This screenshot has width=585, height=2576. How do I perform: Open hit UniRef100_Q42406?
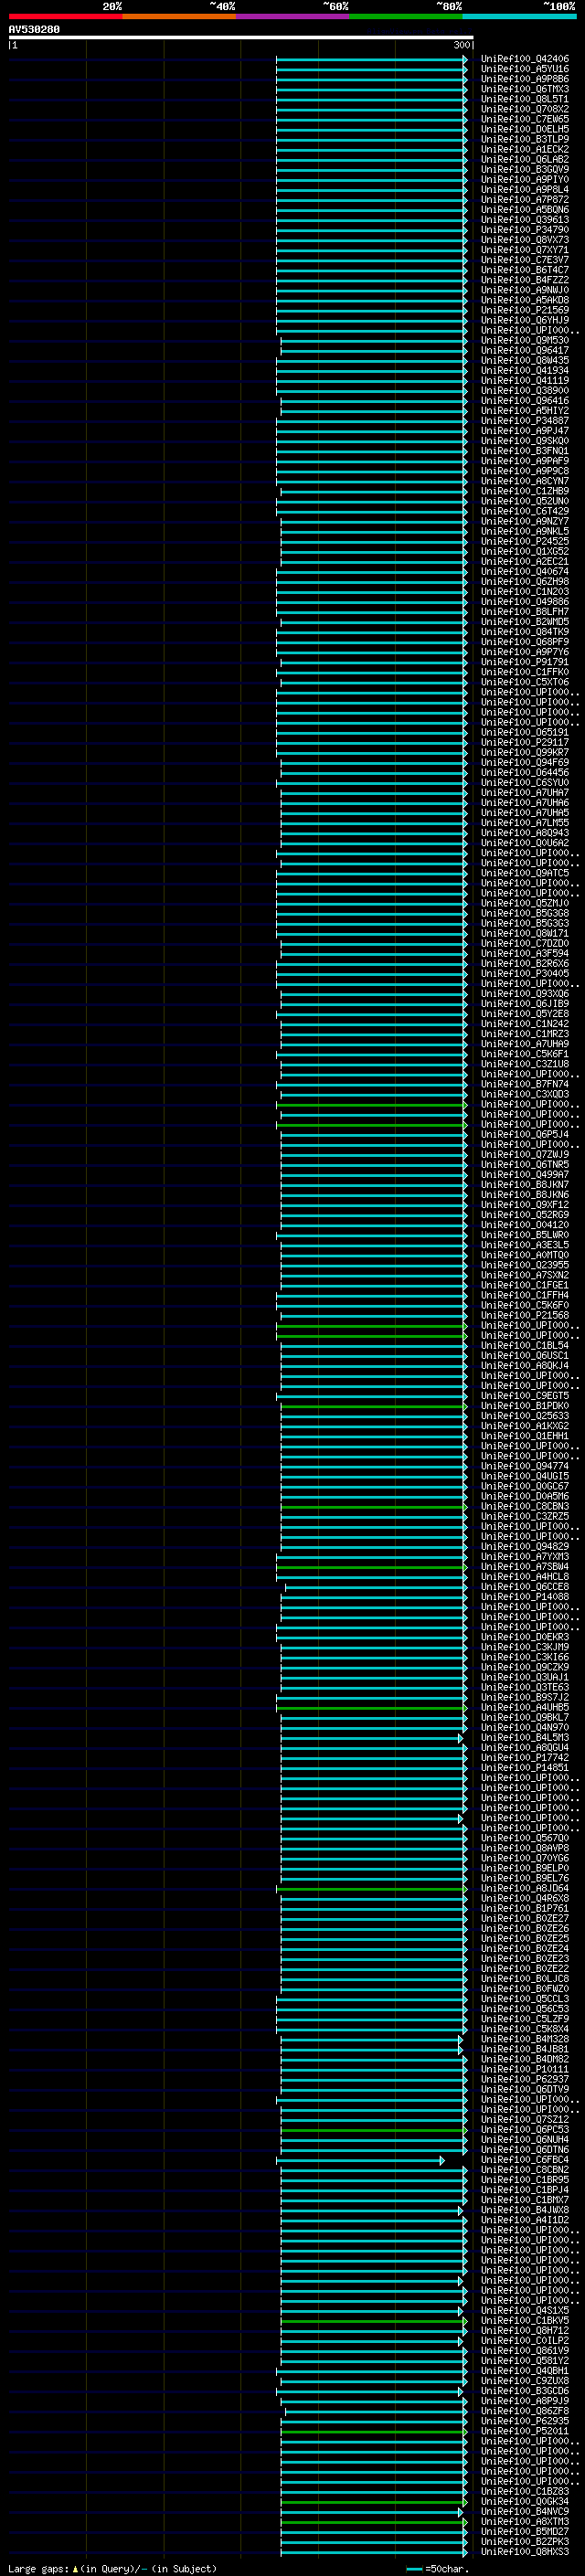[525, 59]
